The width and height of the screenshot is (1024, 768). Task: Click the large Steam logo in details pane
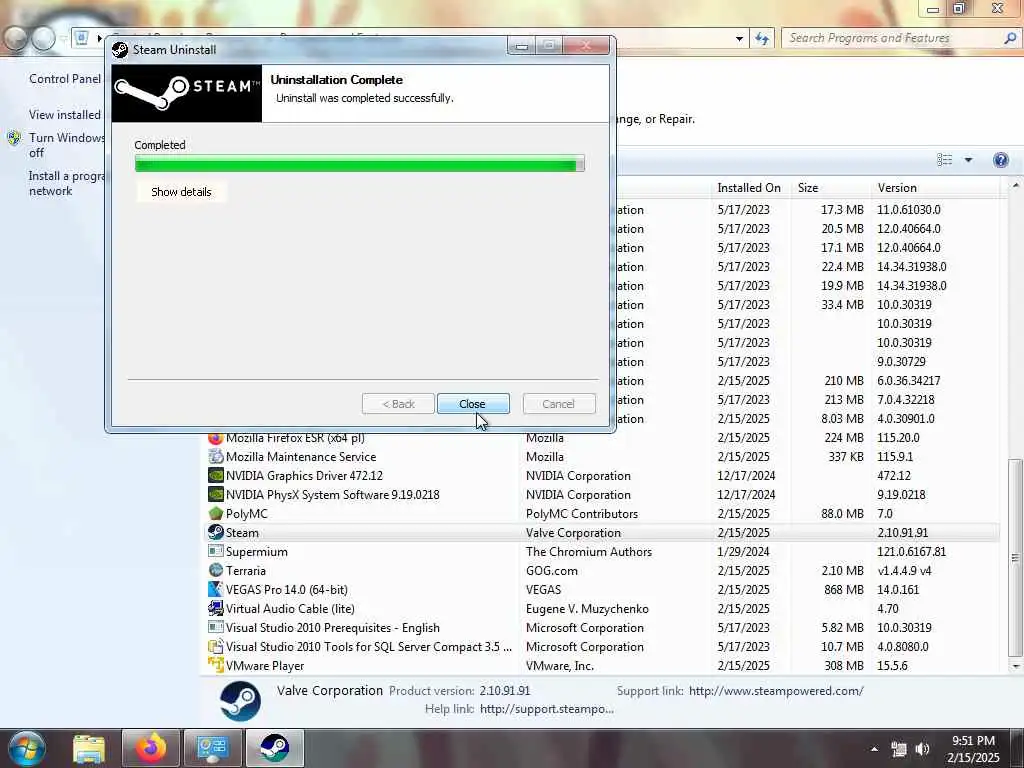click(x=240, y=701)
